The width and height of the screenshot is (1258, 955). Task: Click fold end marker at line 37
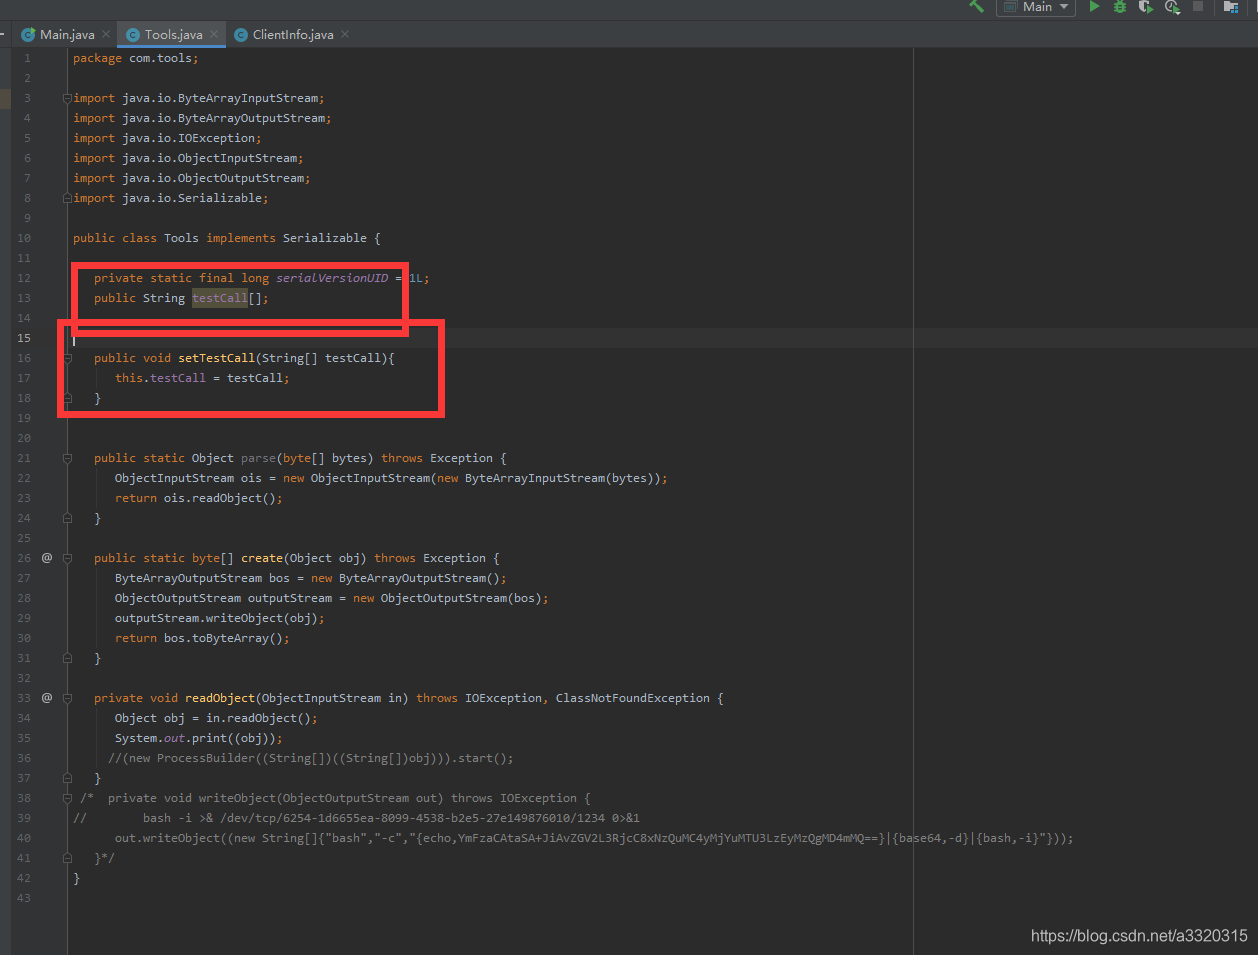point(67,778)
